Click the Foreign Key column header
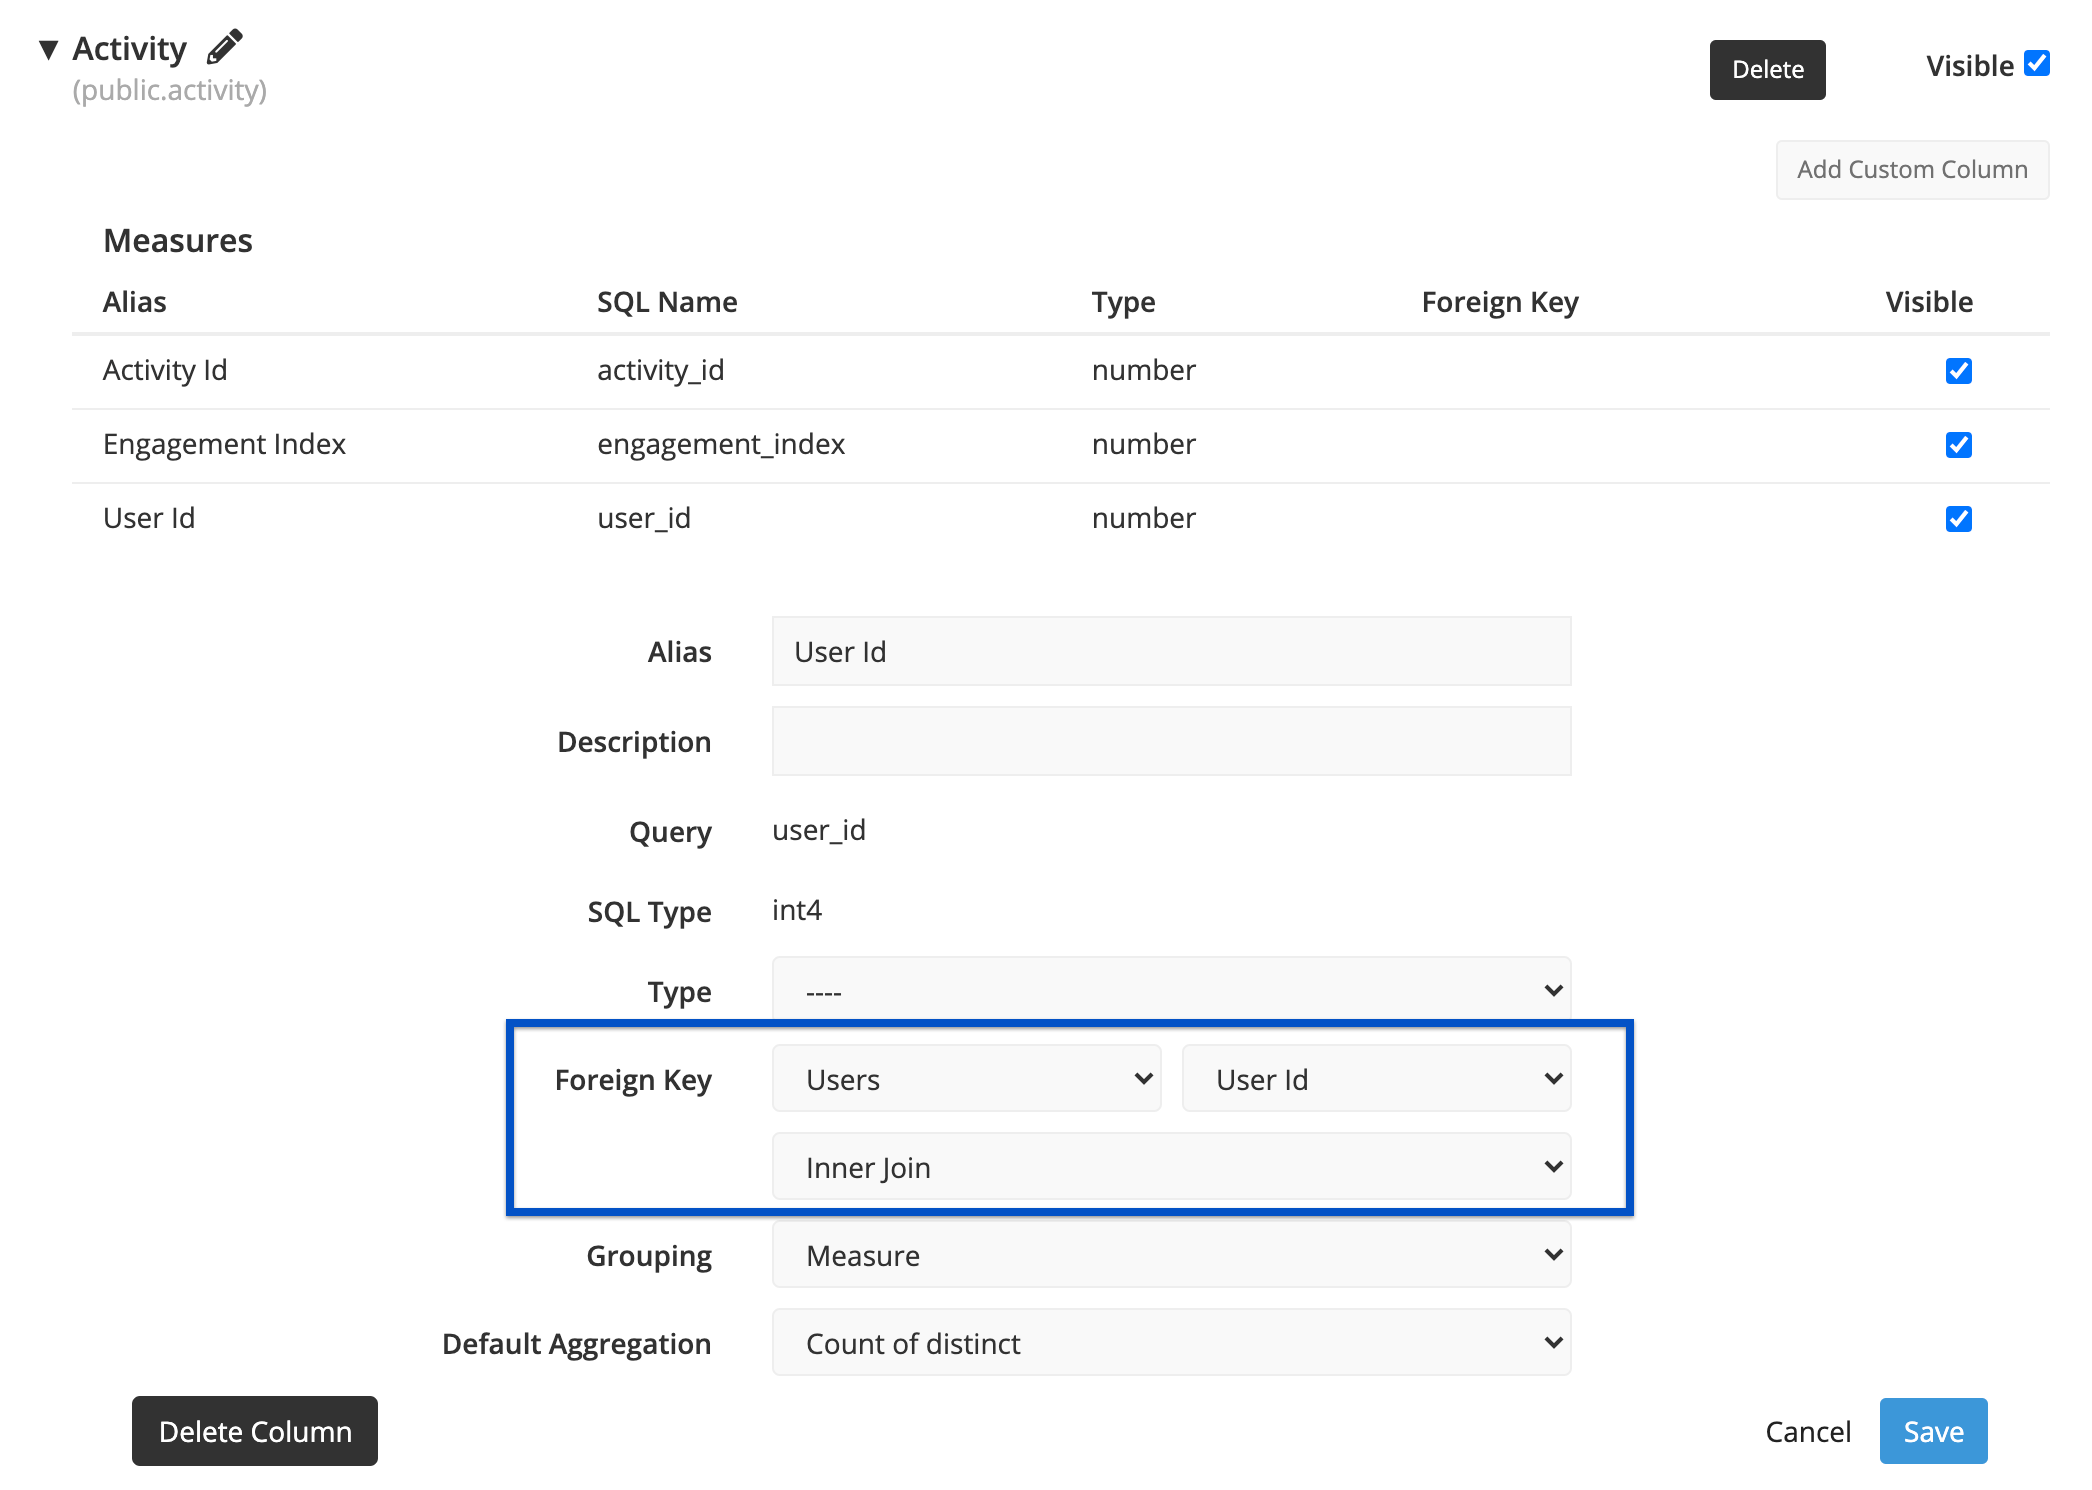Viewport: 2092px width, 1490px height. [1500, 302]
